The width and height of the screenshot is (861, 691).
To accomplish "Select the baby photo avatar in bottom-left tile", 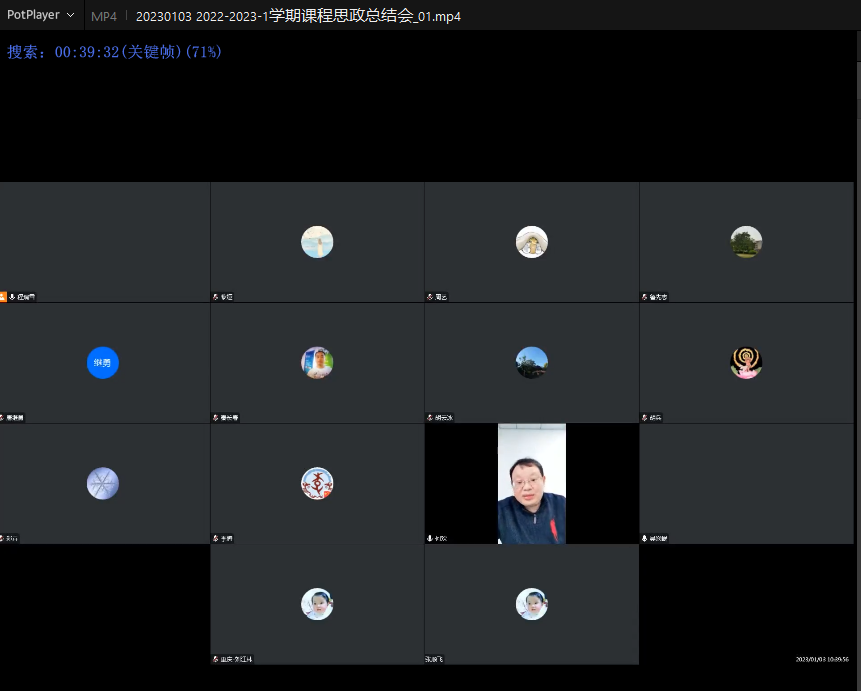I will click(x=317, y=604).
